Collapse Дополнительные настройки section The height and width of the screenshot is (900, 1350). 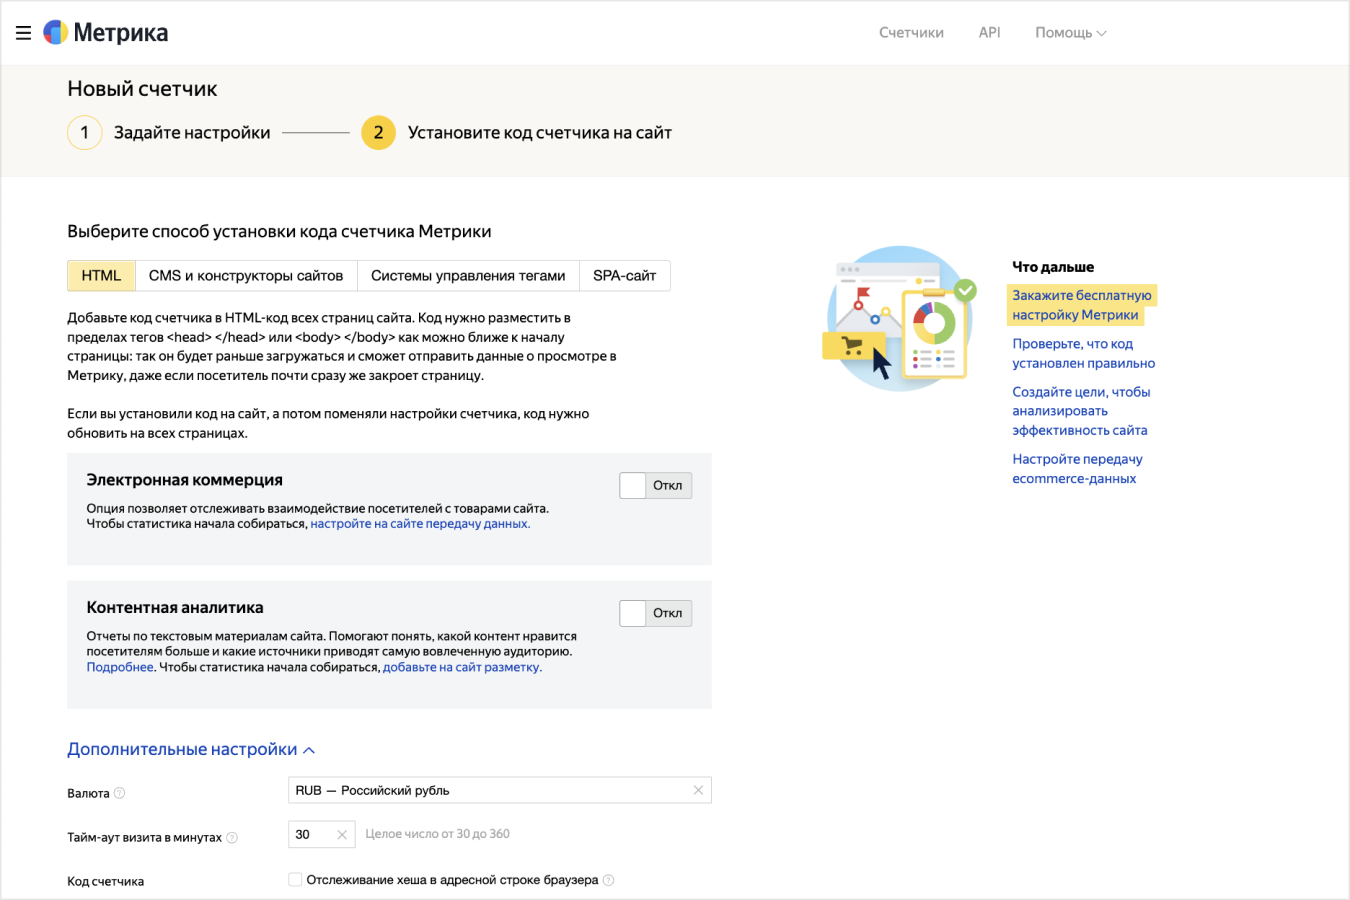[191, 749]
